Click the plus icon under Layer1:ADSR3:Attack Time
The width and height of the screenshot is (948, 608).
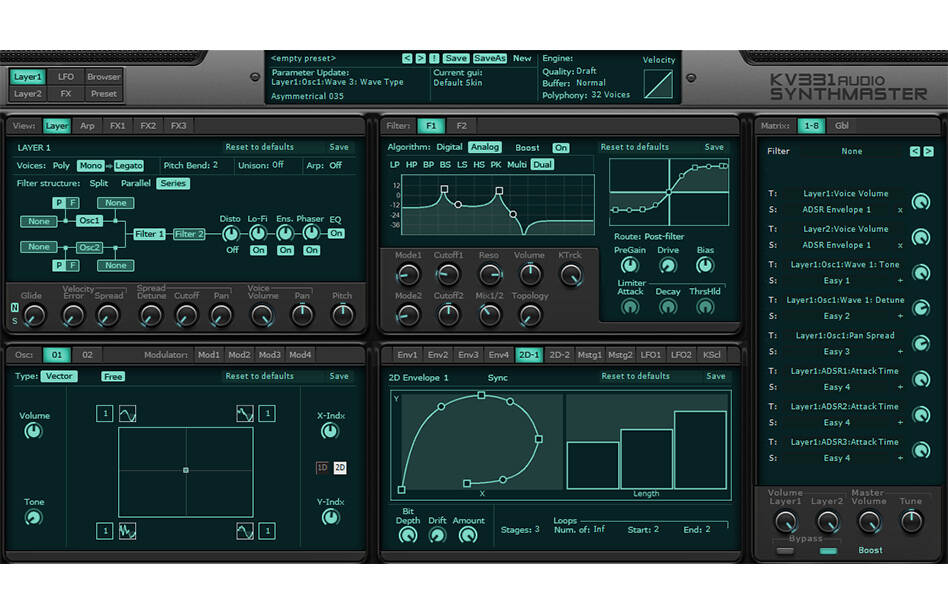pyautogui.click(x=900, y=459)
